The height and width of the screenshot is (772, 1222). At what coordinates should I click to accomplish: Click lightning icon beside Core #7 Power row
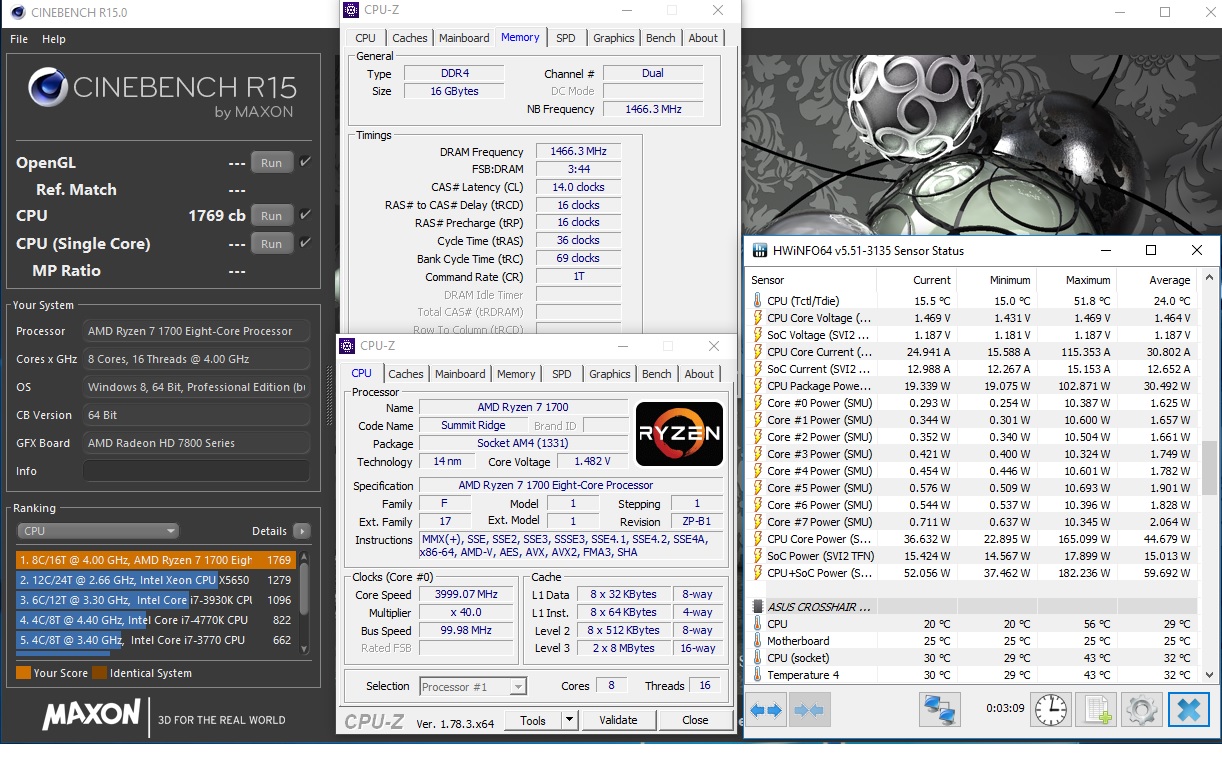coord(757,522)
